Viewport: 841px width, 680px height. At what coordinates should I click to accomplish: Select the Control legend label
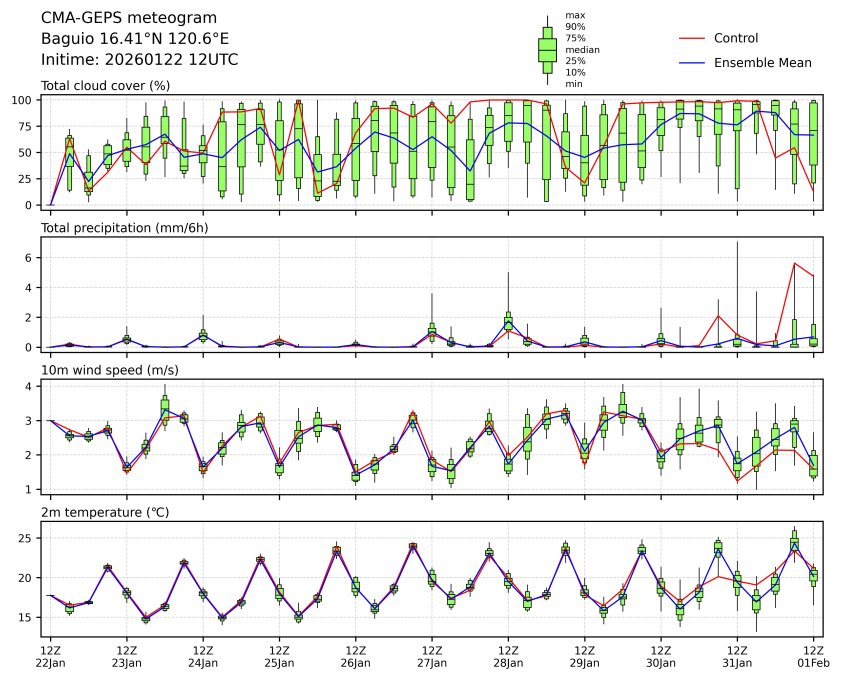[735, 38]
